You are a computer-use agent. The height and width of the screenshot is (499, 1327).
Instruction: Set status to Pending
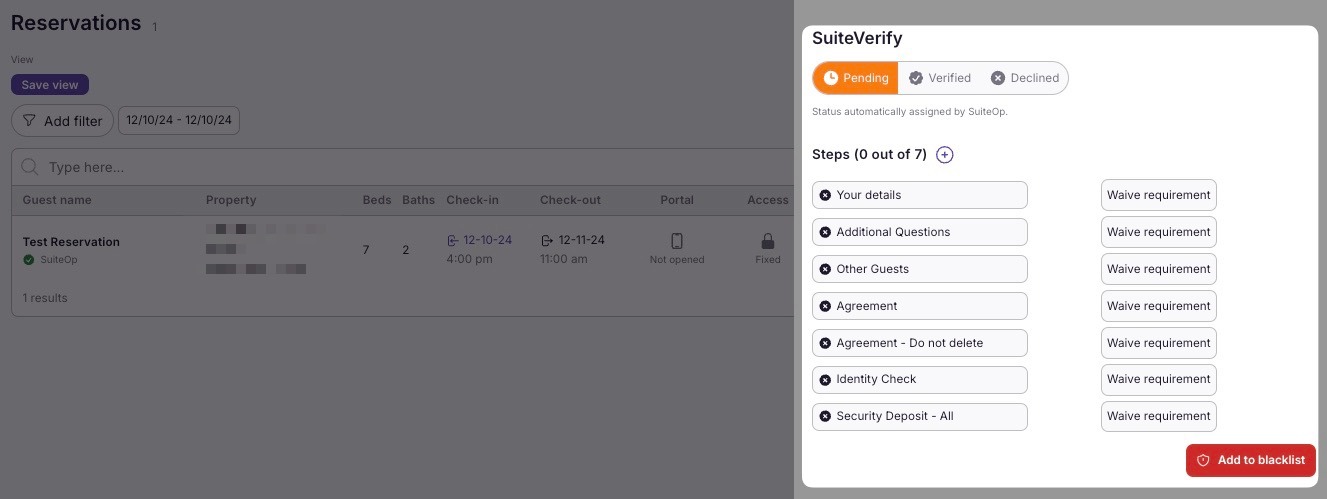pyautogui.click(x=856, y=78)
